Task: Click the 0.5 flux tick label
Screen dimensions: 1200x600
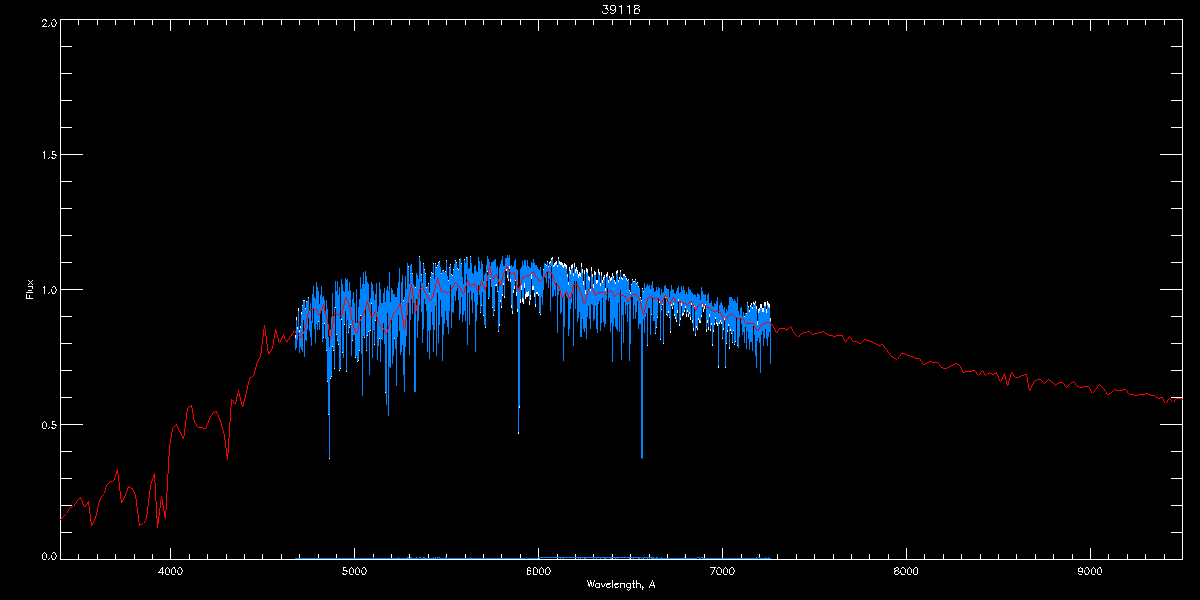Action: point(48,424)
